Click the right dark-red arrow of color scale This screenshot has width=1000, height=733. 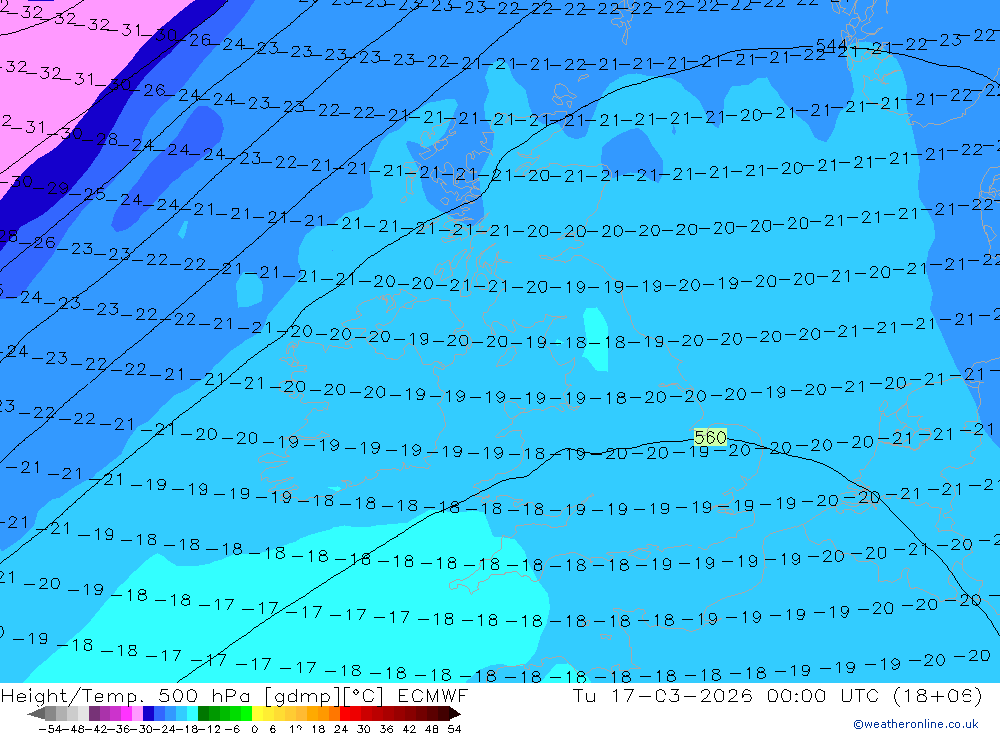455,714
